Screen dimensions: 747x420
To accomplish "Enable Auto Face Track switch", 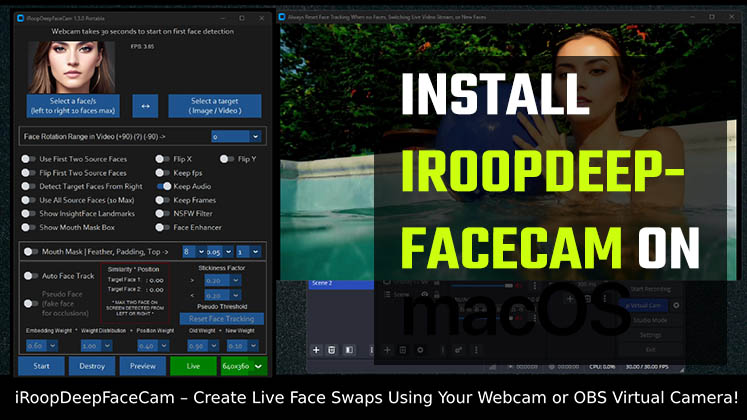I will click(31, 276).
